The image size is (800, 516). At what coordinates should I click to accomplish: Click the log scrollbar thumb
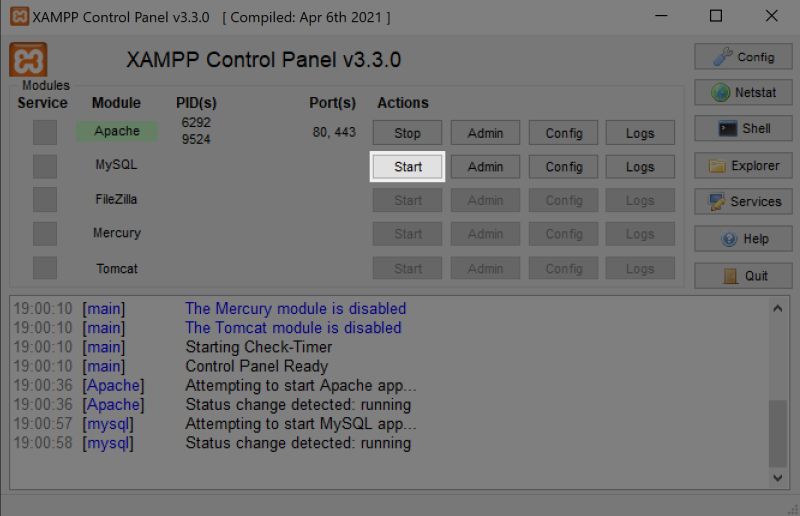778,434
